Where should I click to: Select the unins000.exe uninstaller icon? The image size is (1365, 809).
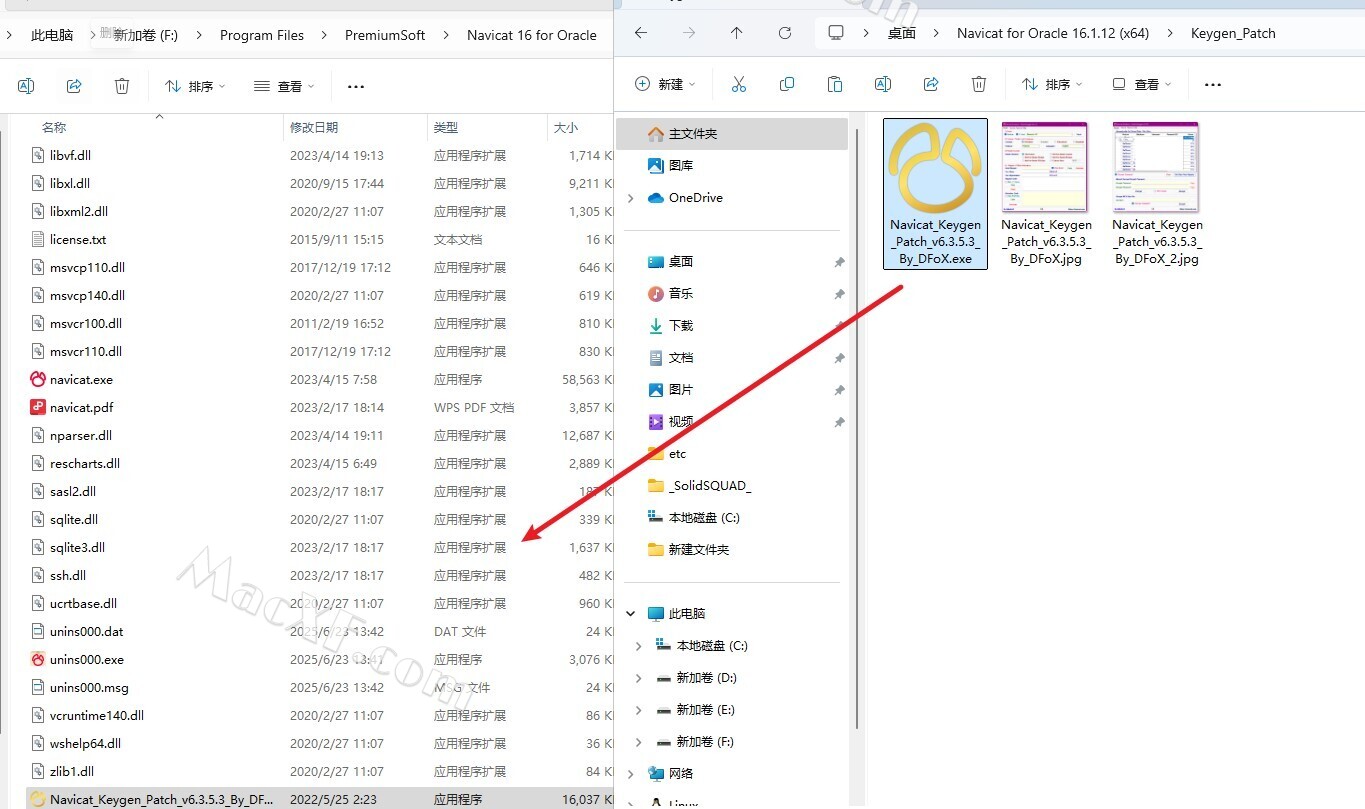click(x=38, y=660)
